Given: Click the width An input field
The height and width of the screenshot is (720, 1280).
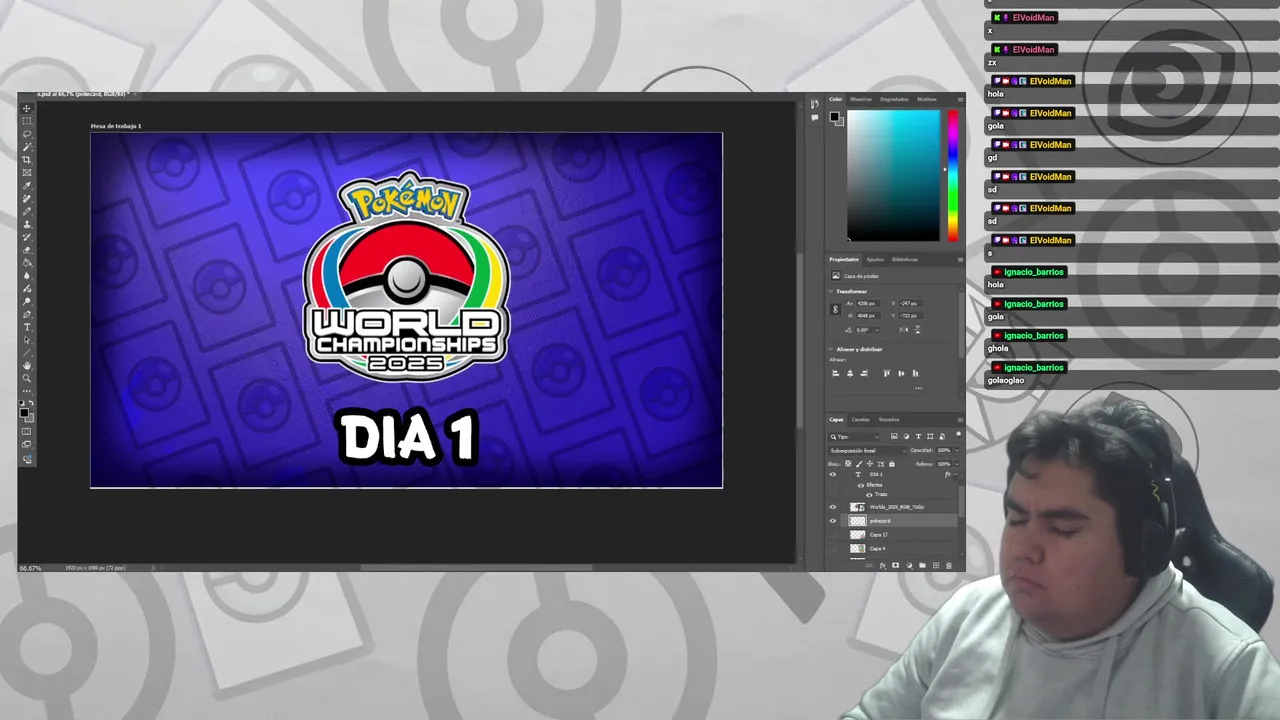Looking at the screenshot, I should [868, 303].
